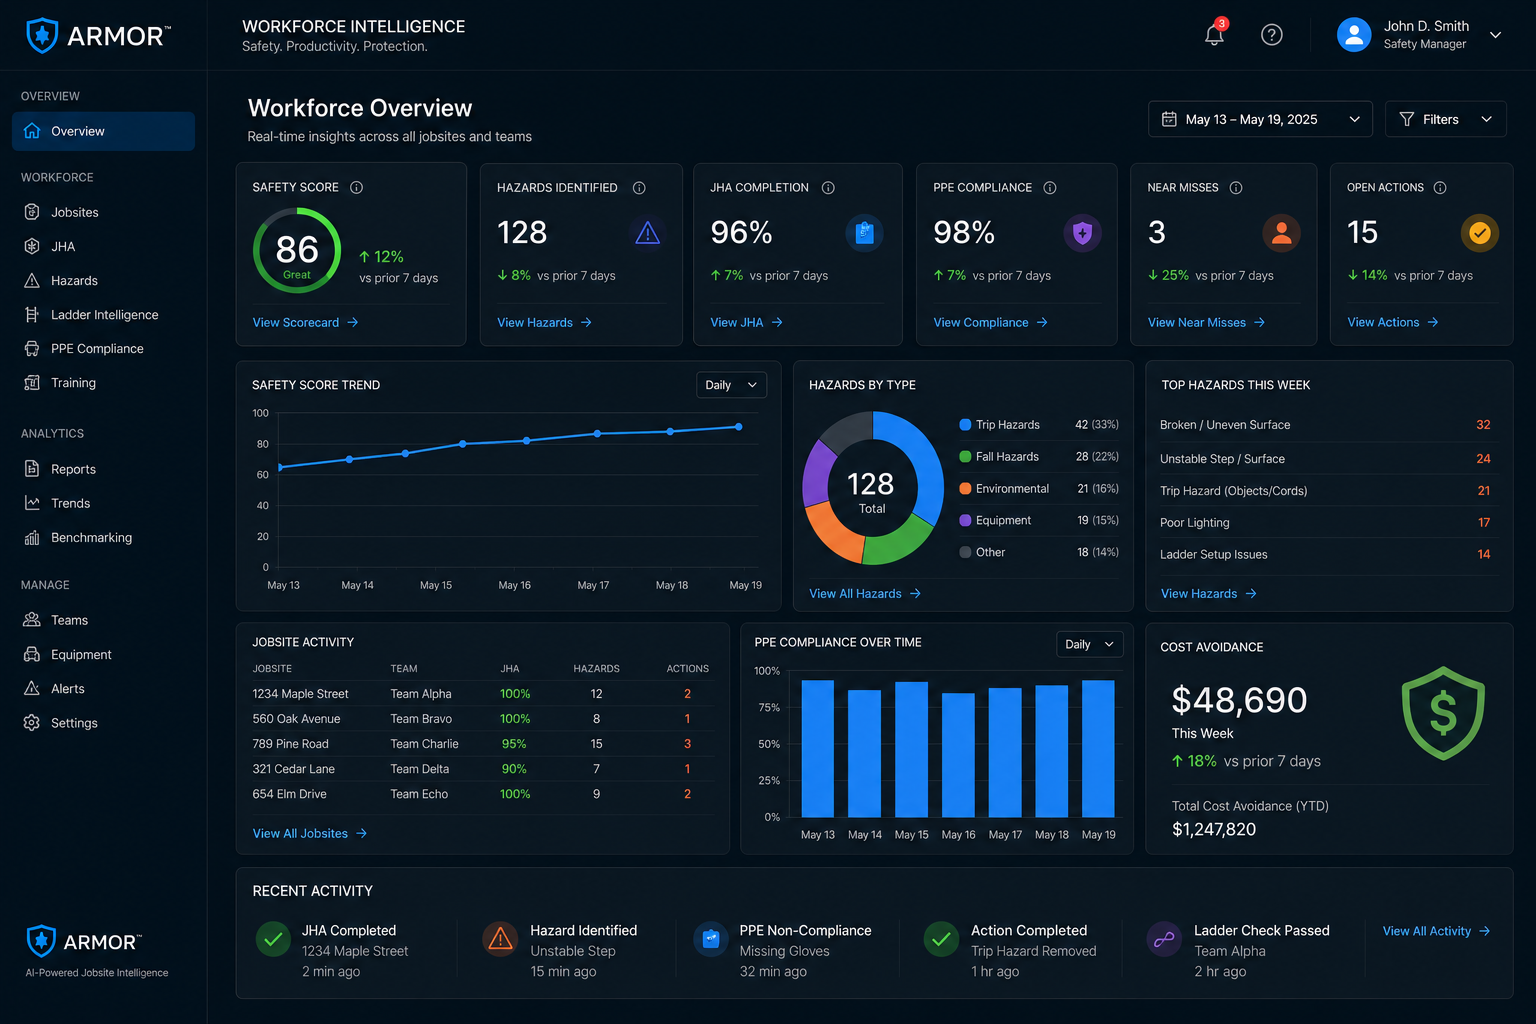Click the ARMOR logo in top-left header
The image size is (1536, 1024).
pyautogui.click(x=98, y=36)
